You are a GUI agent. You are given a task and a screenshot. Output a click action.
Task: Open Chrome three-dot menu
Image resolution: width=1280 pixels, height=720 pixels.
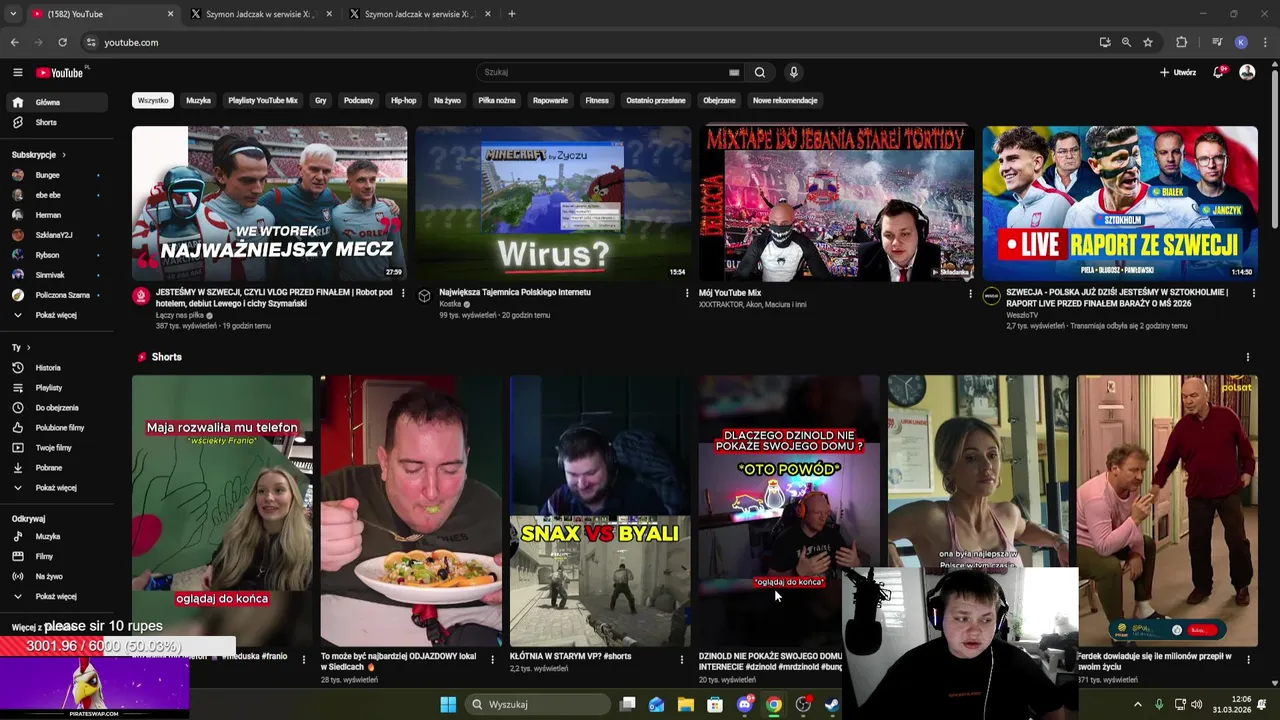click(x=1265, y=42)
